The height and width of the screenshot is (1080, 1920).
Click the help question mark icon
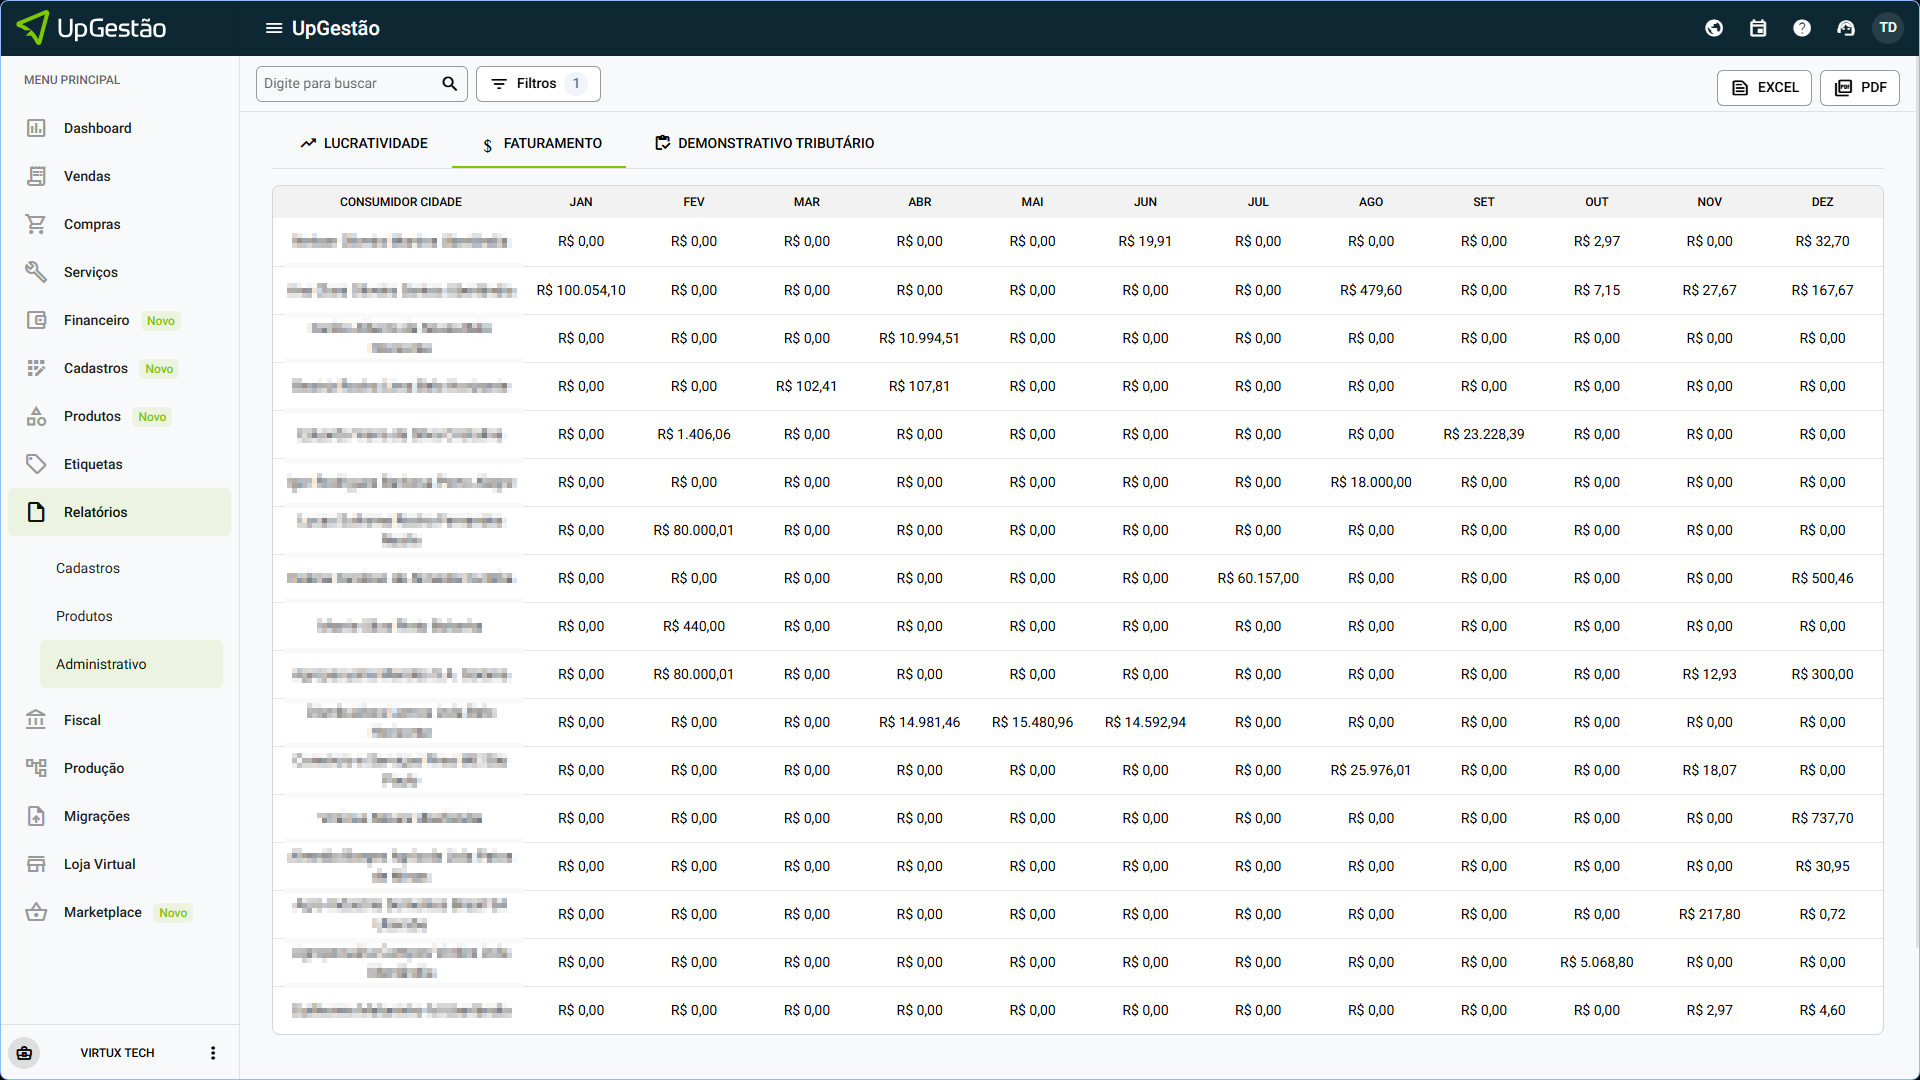click(1802, 28)
